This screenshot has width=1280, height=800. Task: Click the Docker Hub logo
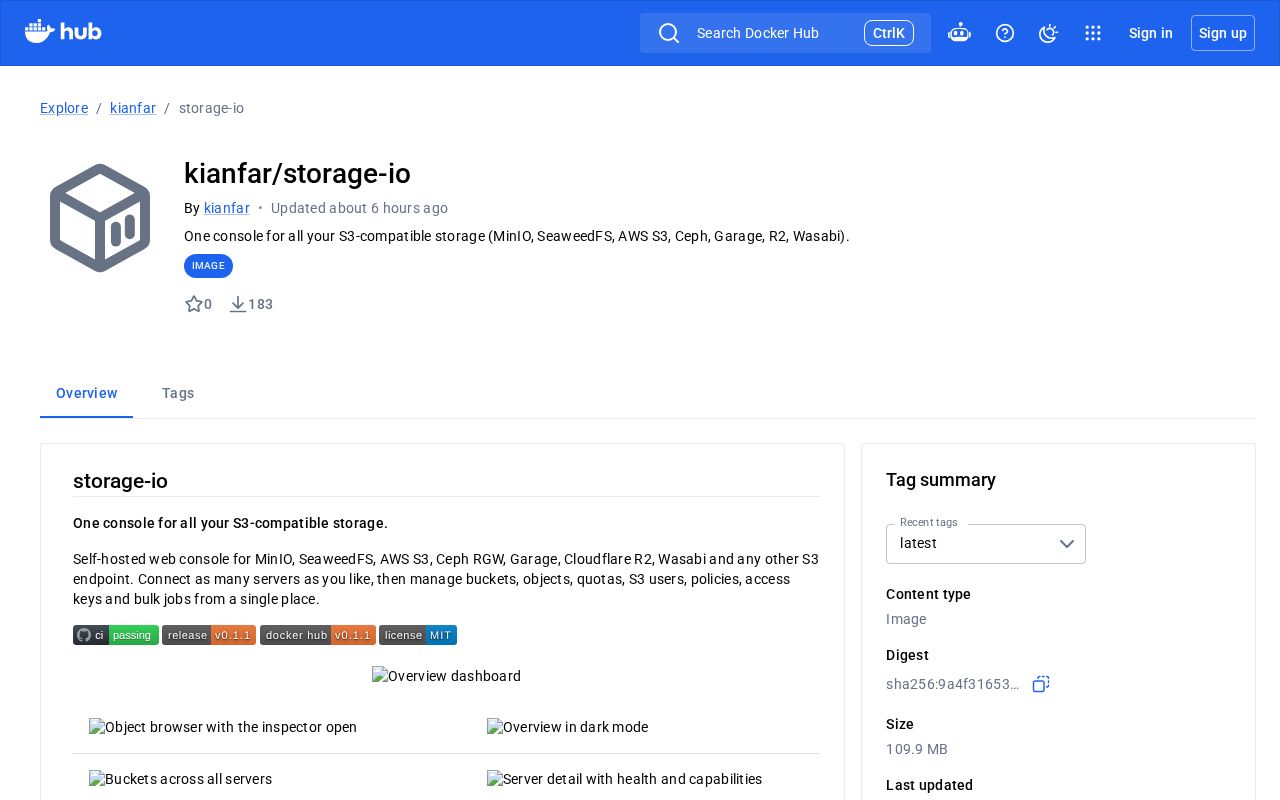coord(63,32)
